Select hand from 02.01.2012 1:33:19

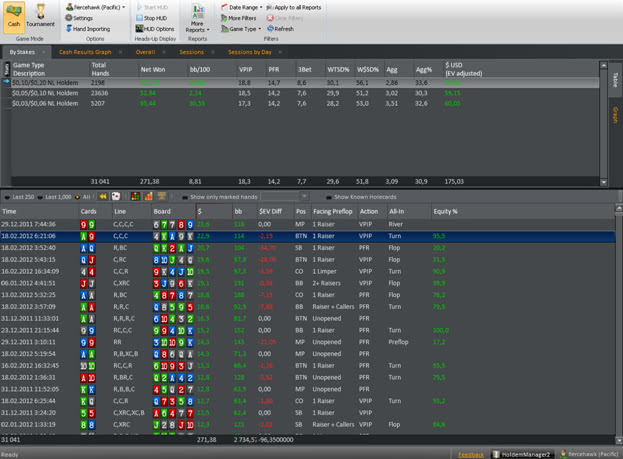[x=308, y=424]
